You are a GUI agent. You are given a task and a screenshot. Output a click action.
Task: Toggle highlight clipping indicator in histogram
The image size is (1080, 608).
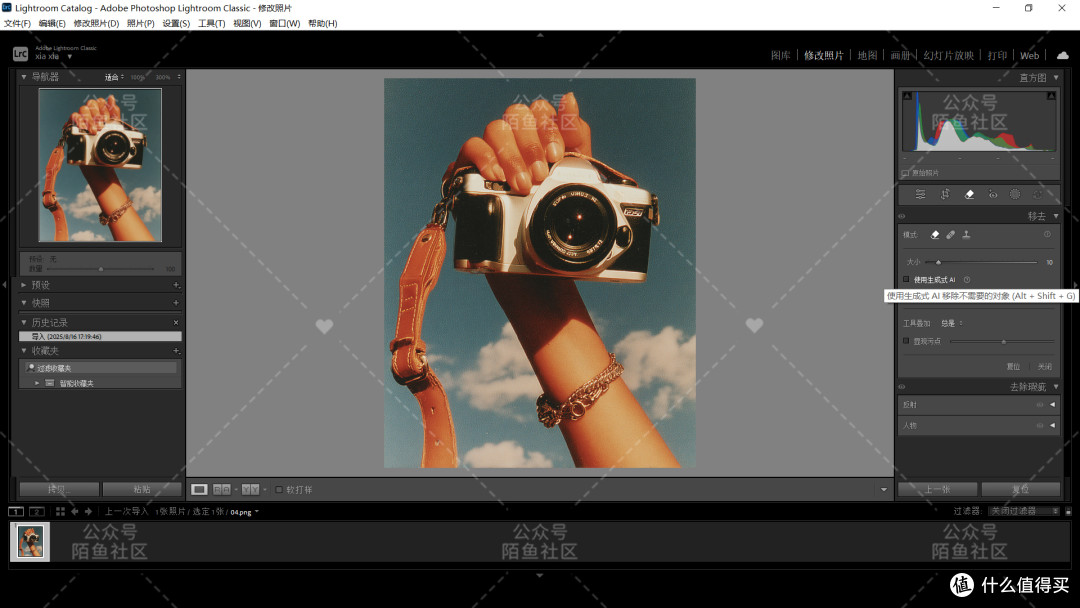coord(1051,96)
